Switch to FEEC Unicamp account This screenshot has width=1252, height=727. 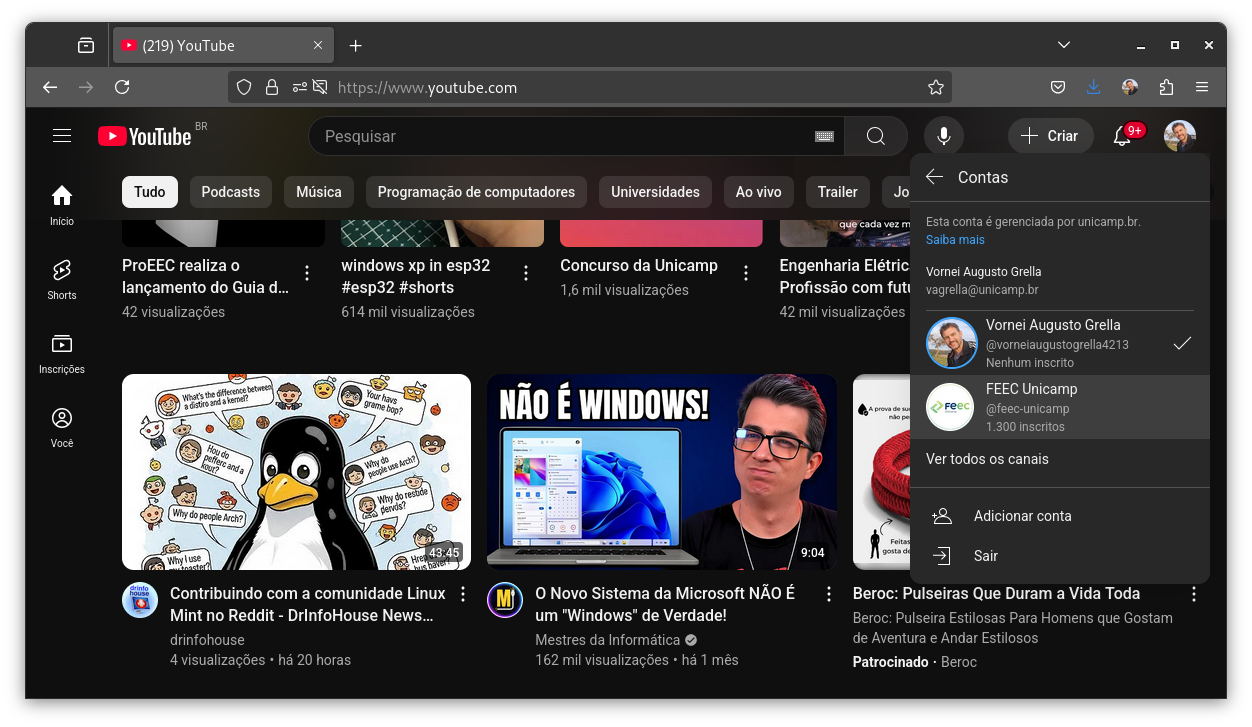(x=1060, y=407)
